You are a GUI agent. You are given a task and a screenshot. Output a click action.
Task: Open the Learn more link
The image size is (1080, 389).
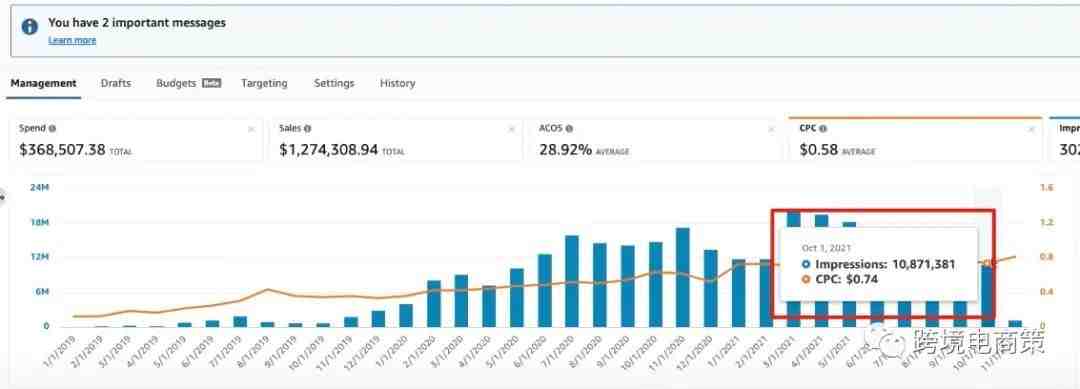(x=72, y=41)
